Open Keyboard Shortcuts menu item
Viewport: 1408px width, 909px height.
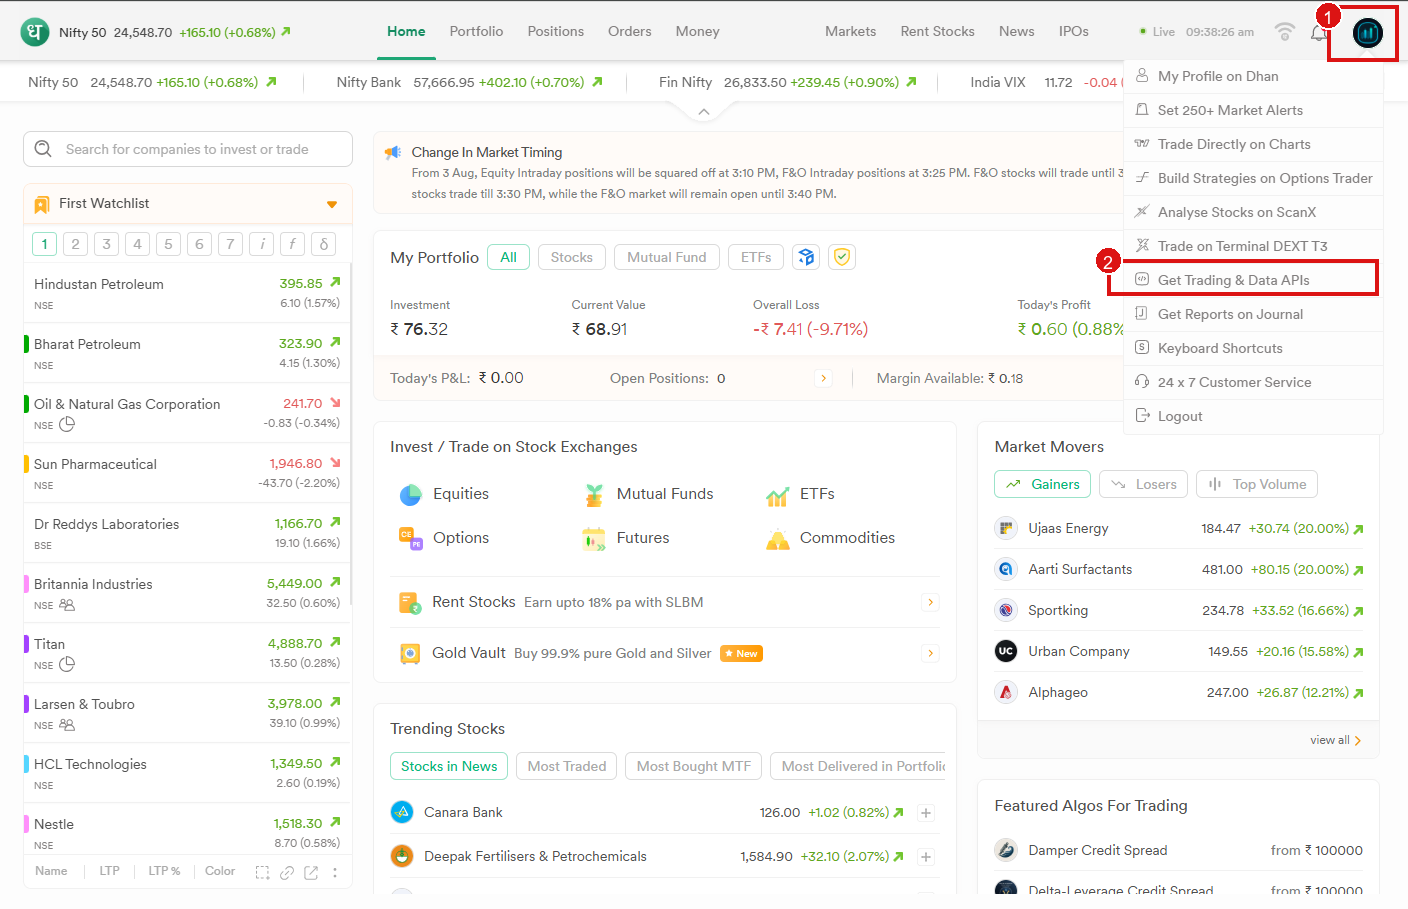point(1253,348)
